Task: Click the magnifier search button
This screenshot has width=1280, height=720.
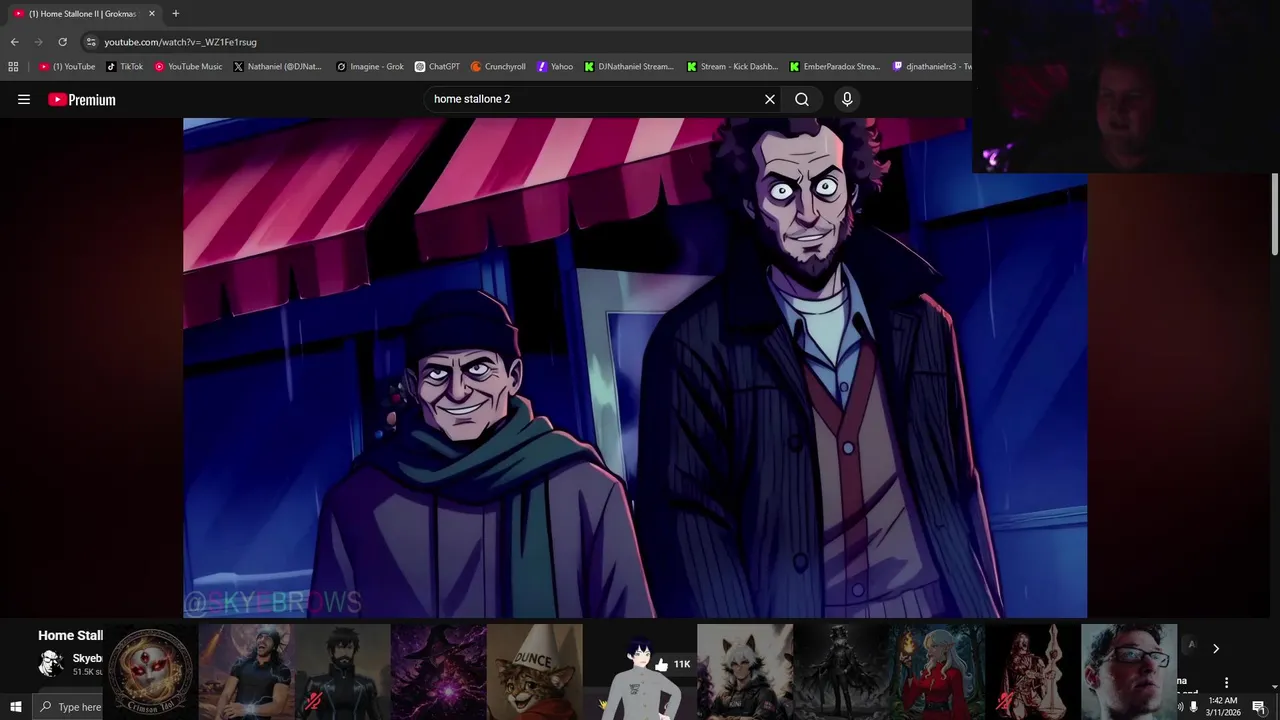Action: coord(802,99)
